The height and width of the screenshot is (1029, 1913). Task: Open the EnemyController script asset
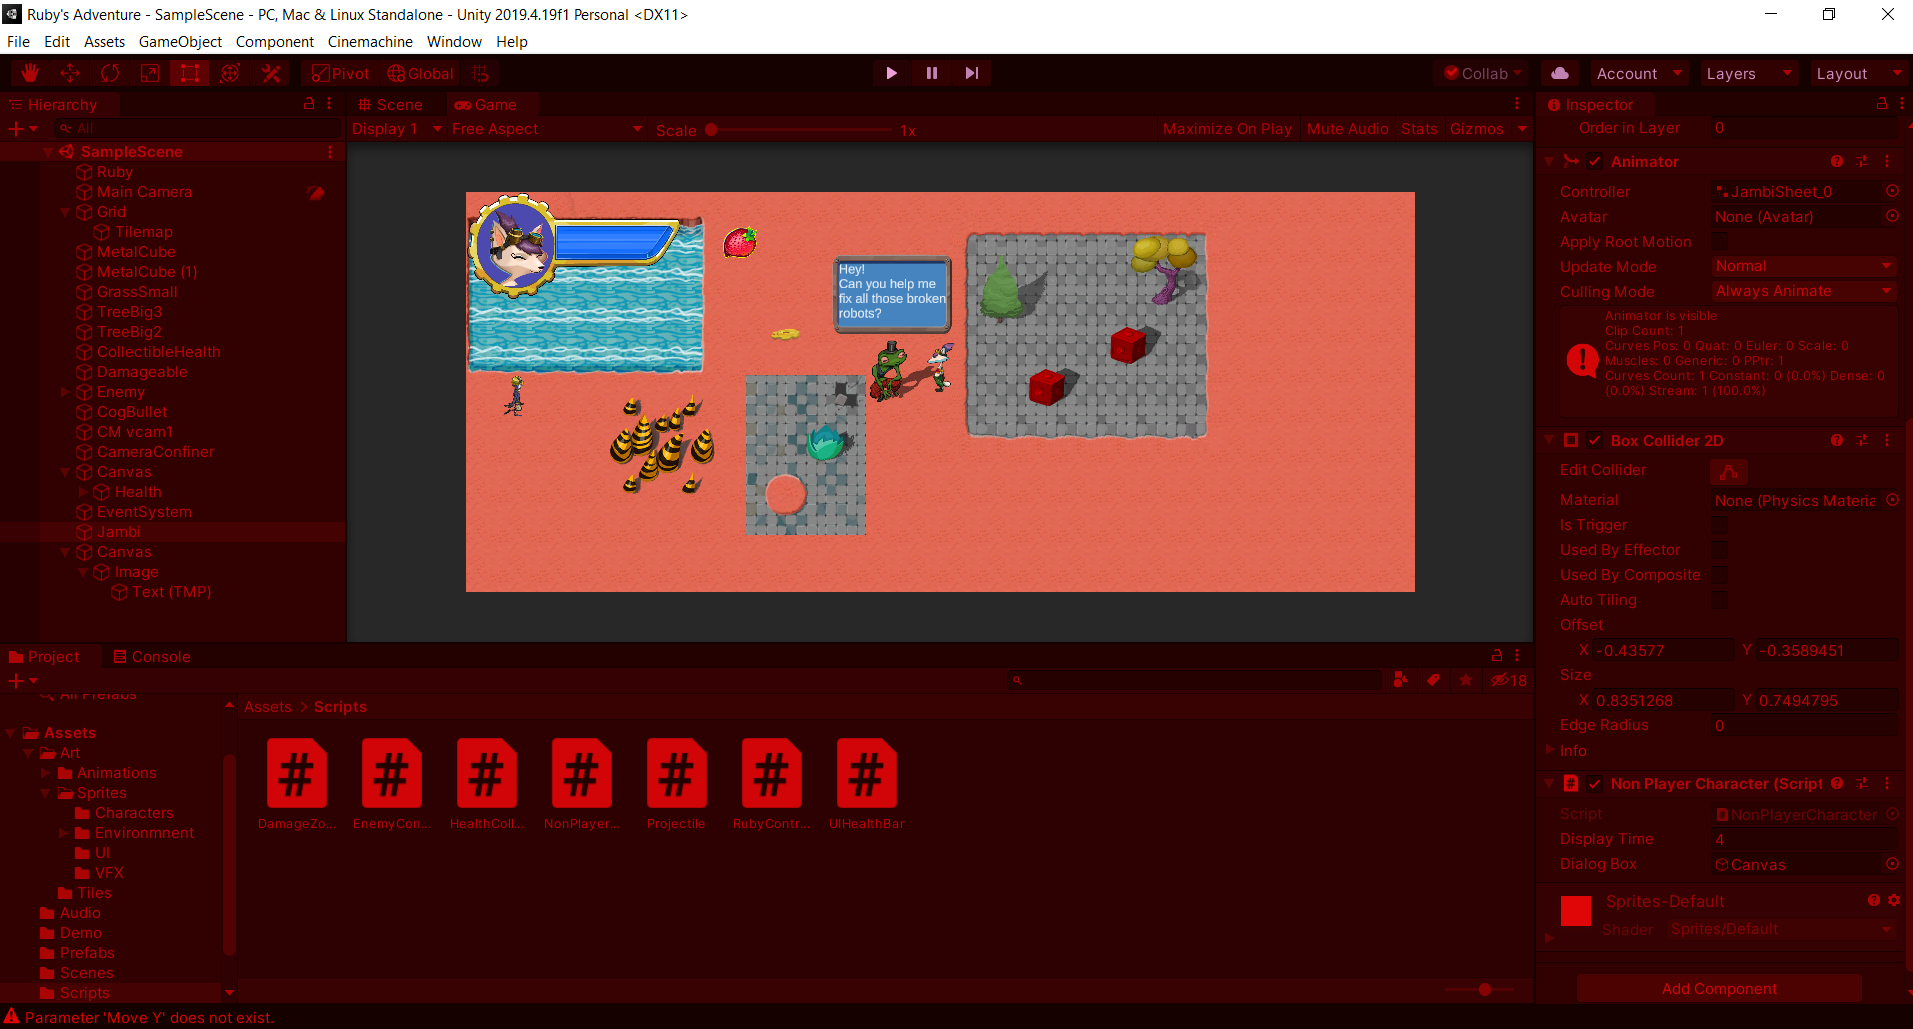[392, 785]
